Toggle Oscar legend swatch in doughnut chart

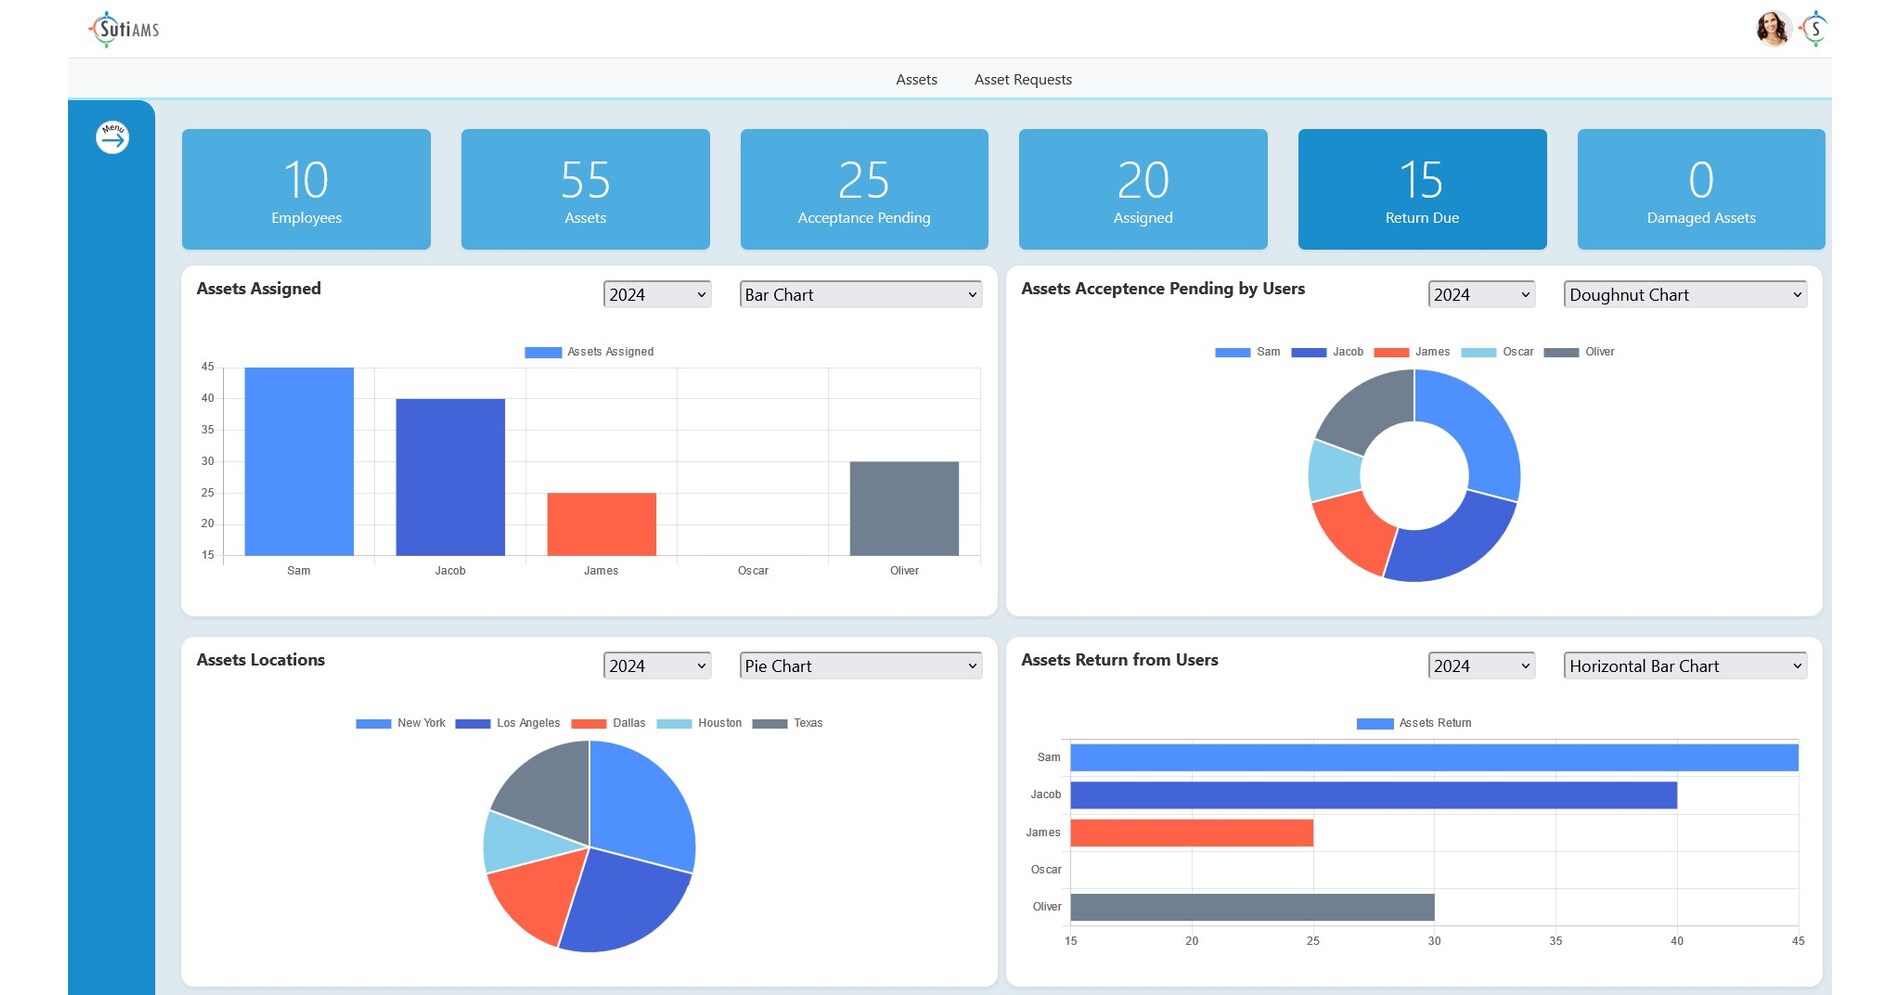point(1478,352)
